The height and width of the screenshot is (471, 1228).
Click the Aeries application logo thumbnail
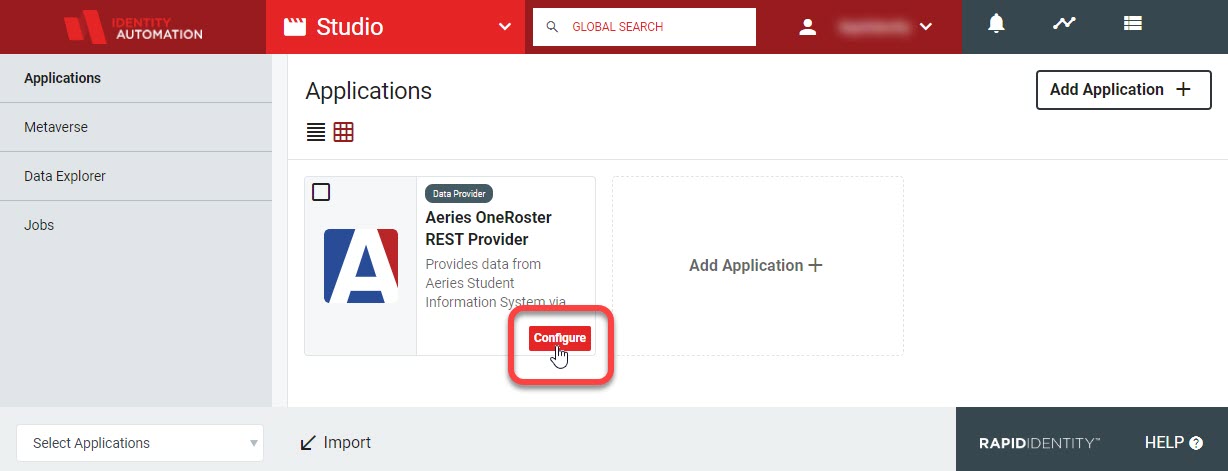click(x=361, y=266)
